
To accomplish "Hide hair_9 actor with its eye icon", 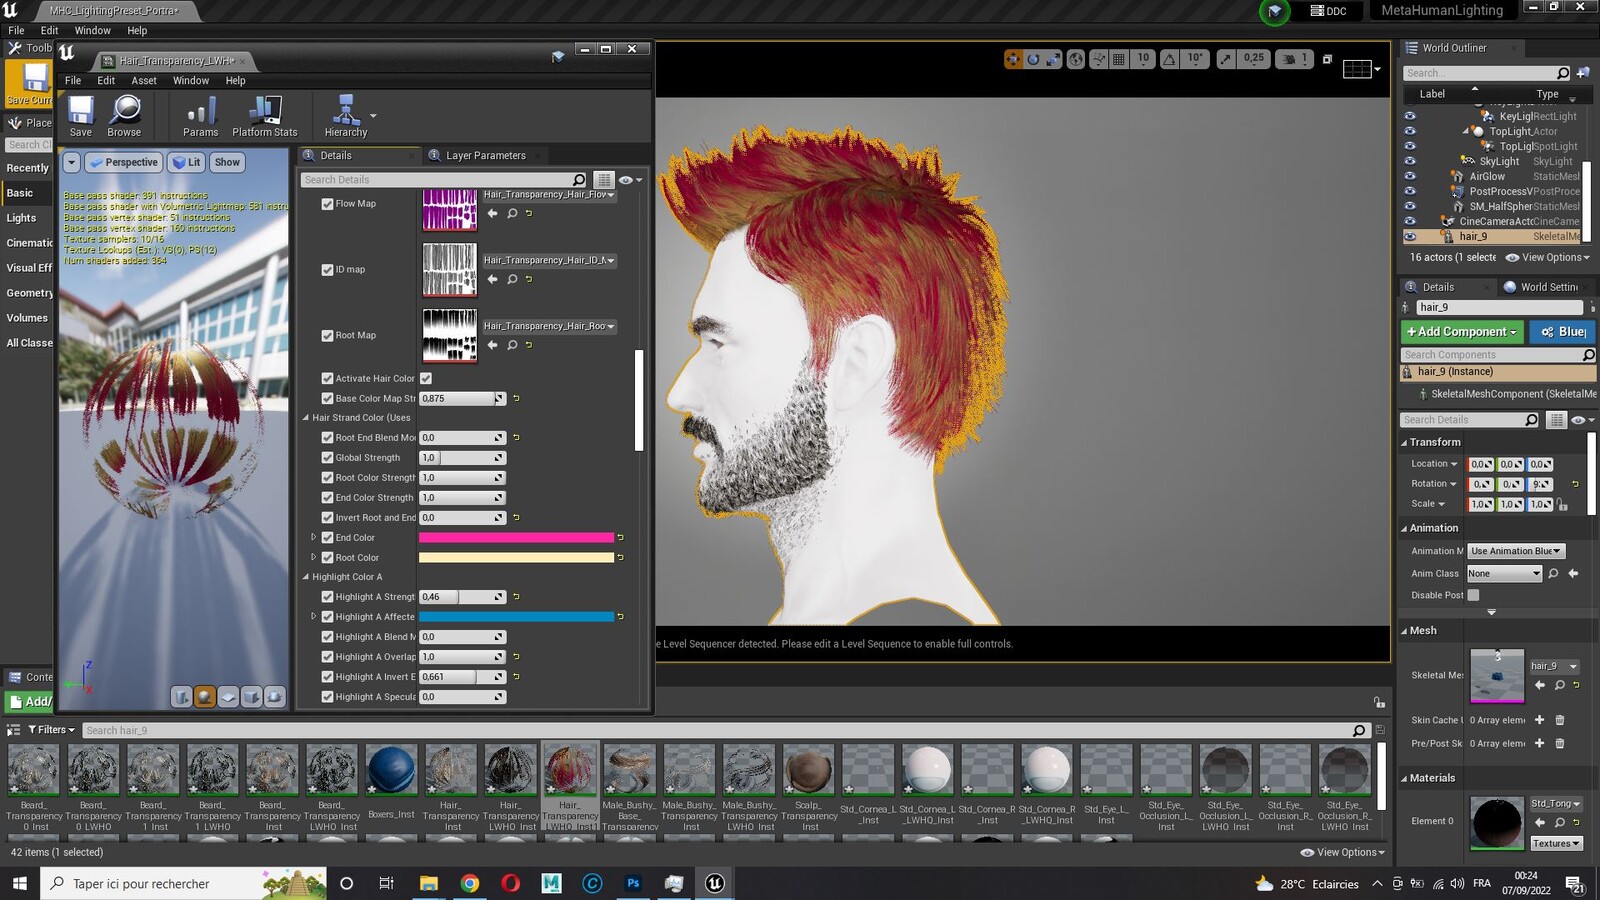I will [1410, 237].
